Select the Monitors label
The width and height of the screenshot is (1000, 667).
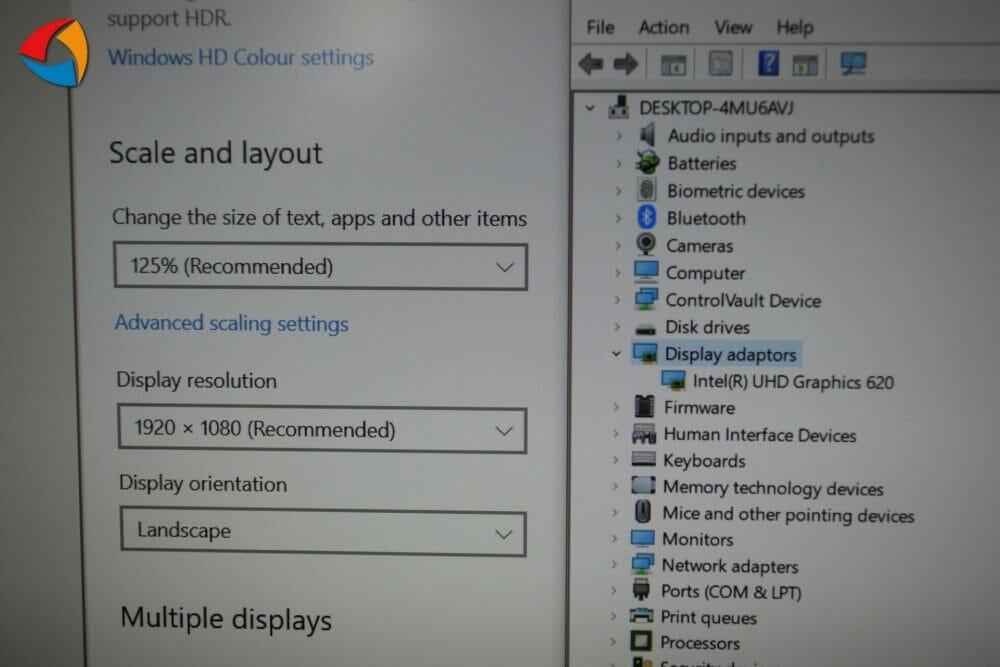pyautogui.click(x=698, y=539)
